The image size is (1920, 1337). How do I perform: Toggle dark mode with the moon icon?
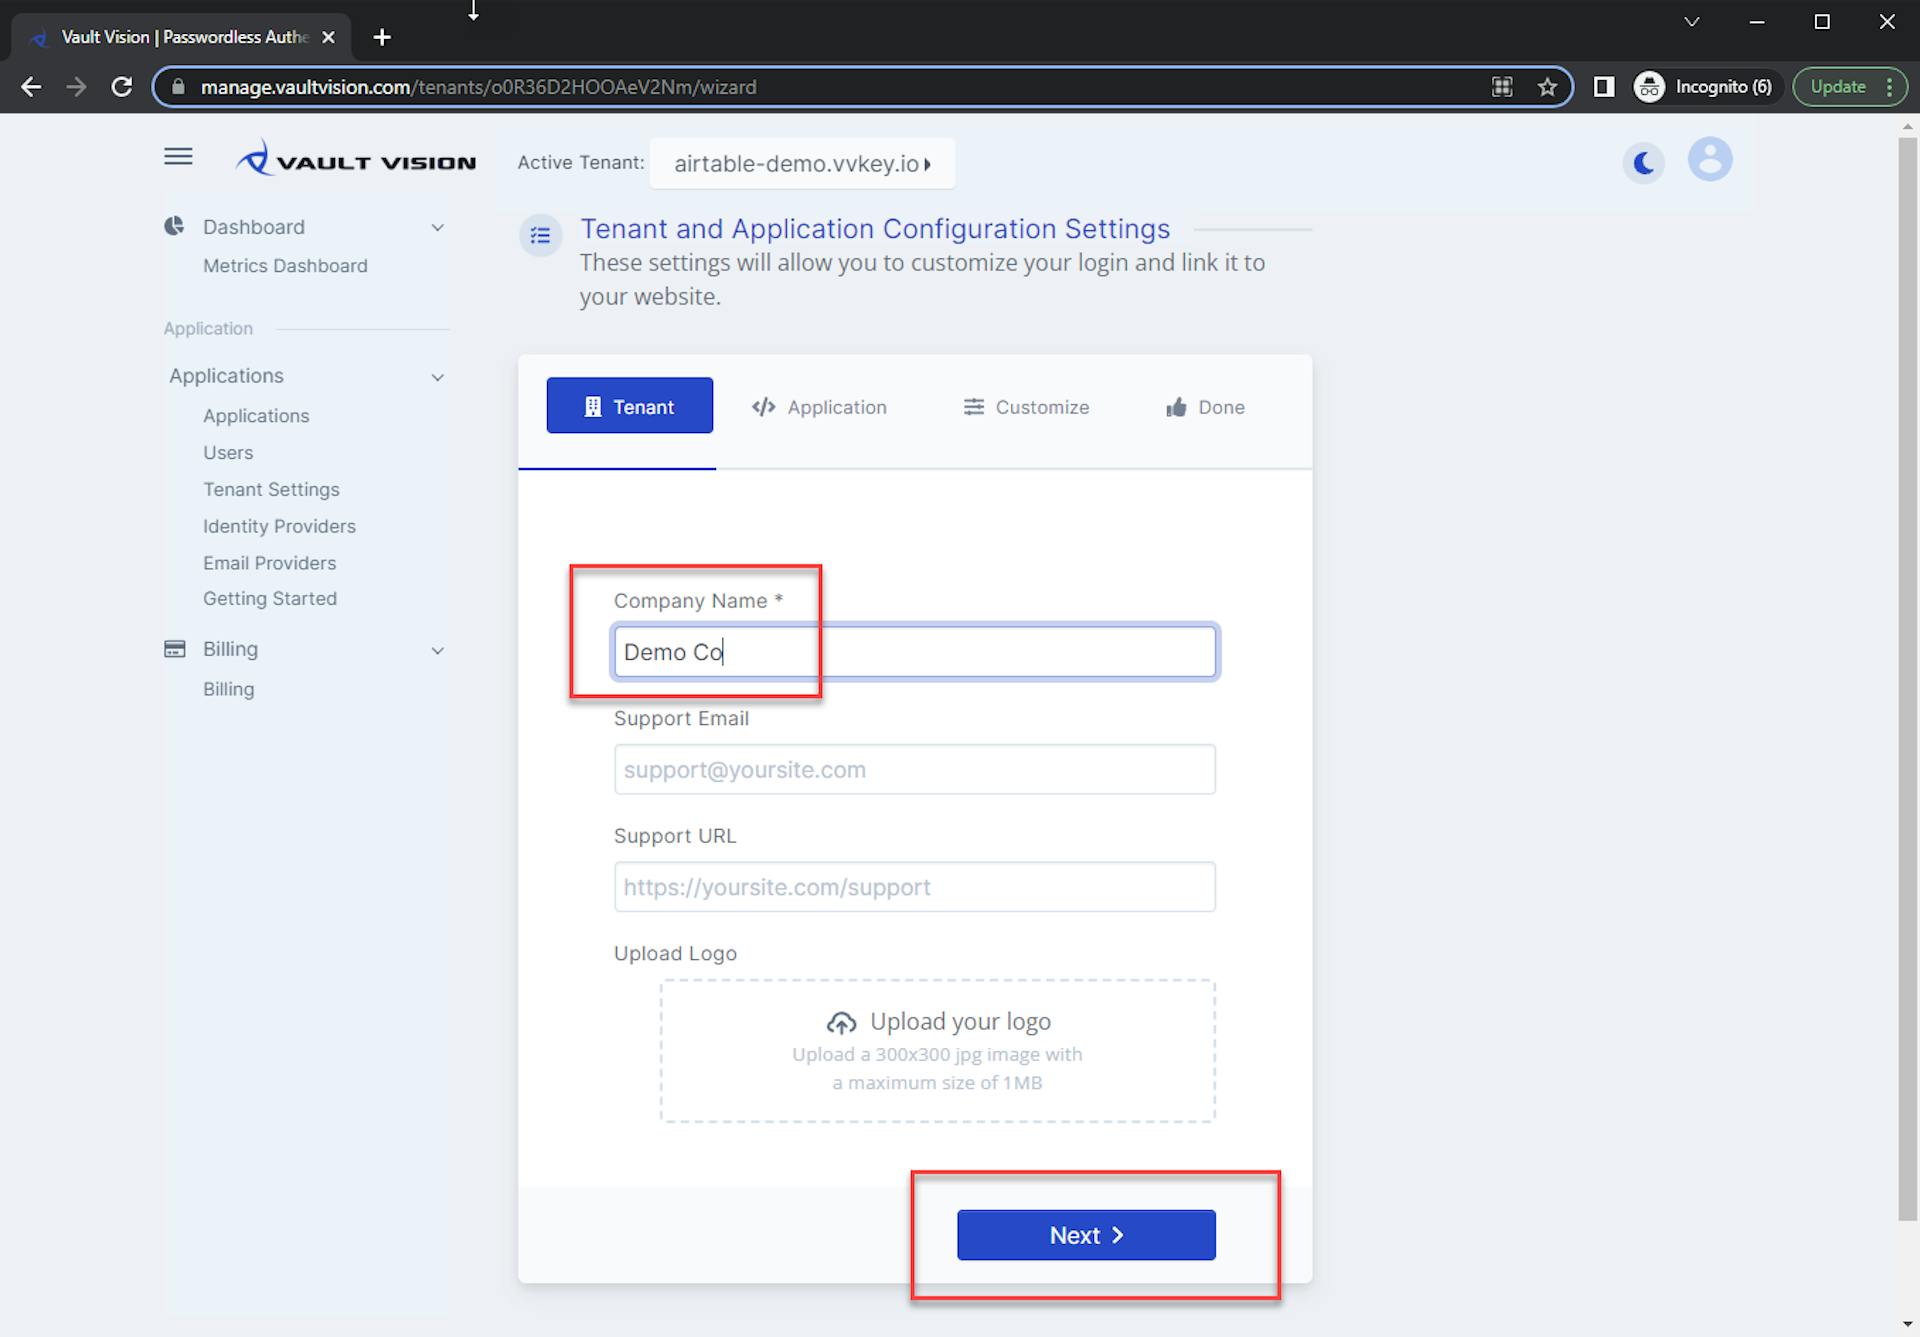[1643, 163]
